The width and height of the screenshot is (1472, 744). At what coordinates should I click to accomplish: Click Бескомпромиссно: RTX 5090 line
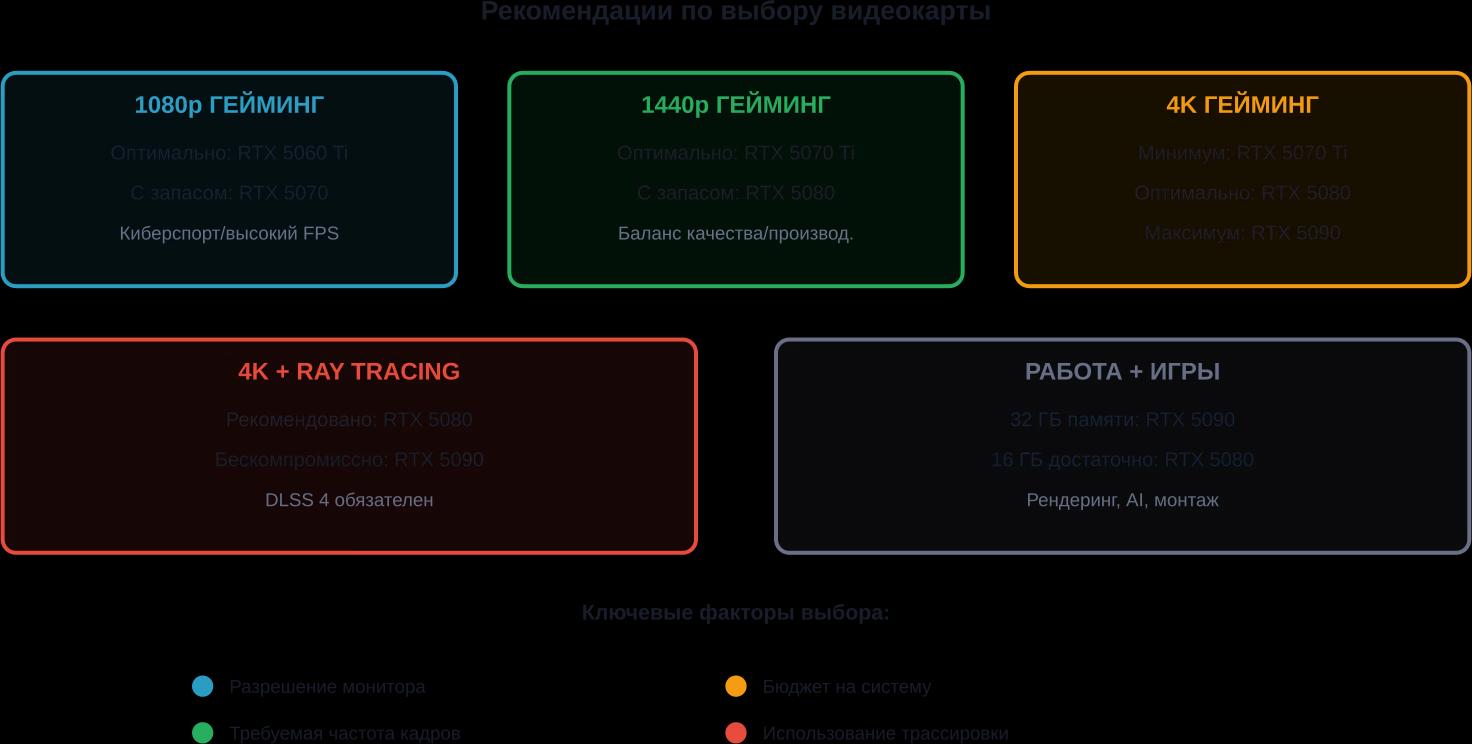point(349,460)
